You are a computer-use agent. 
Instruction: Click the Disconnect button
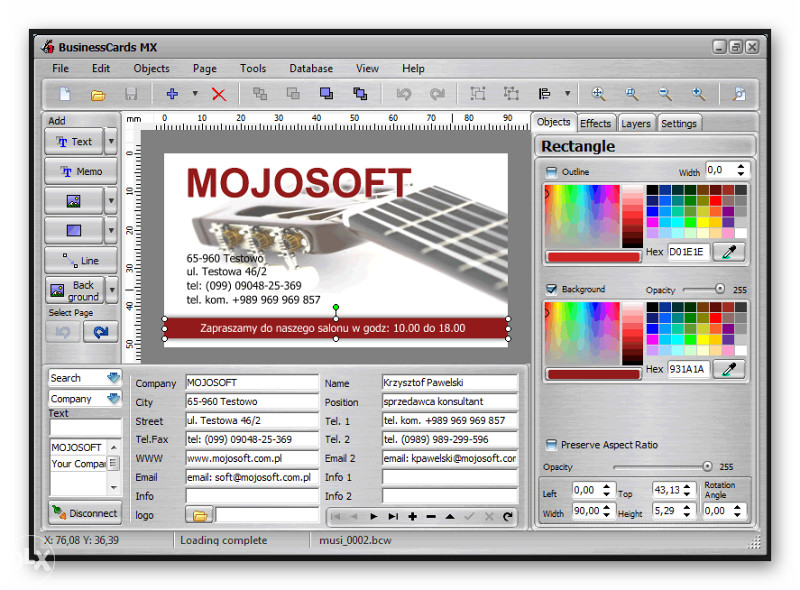tap(85, 513)
